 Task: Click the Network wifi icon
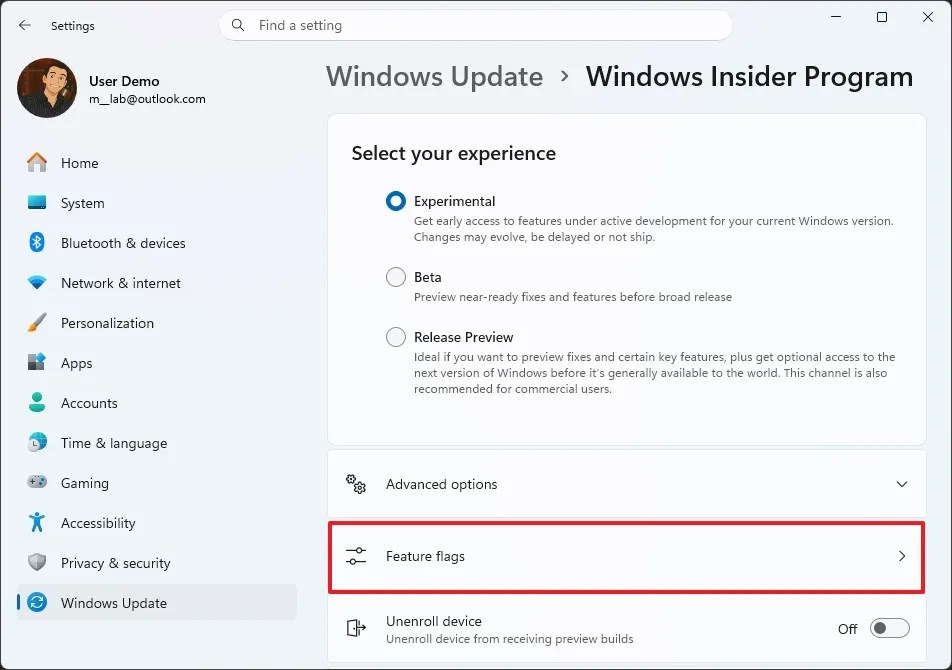pyautogui.click(x=37, y=283)
